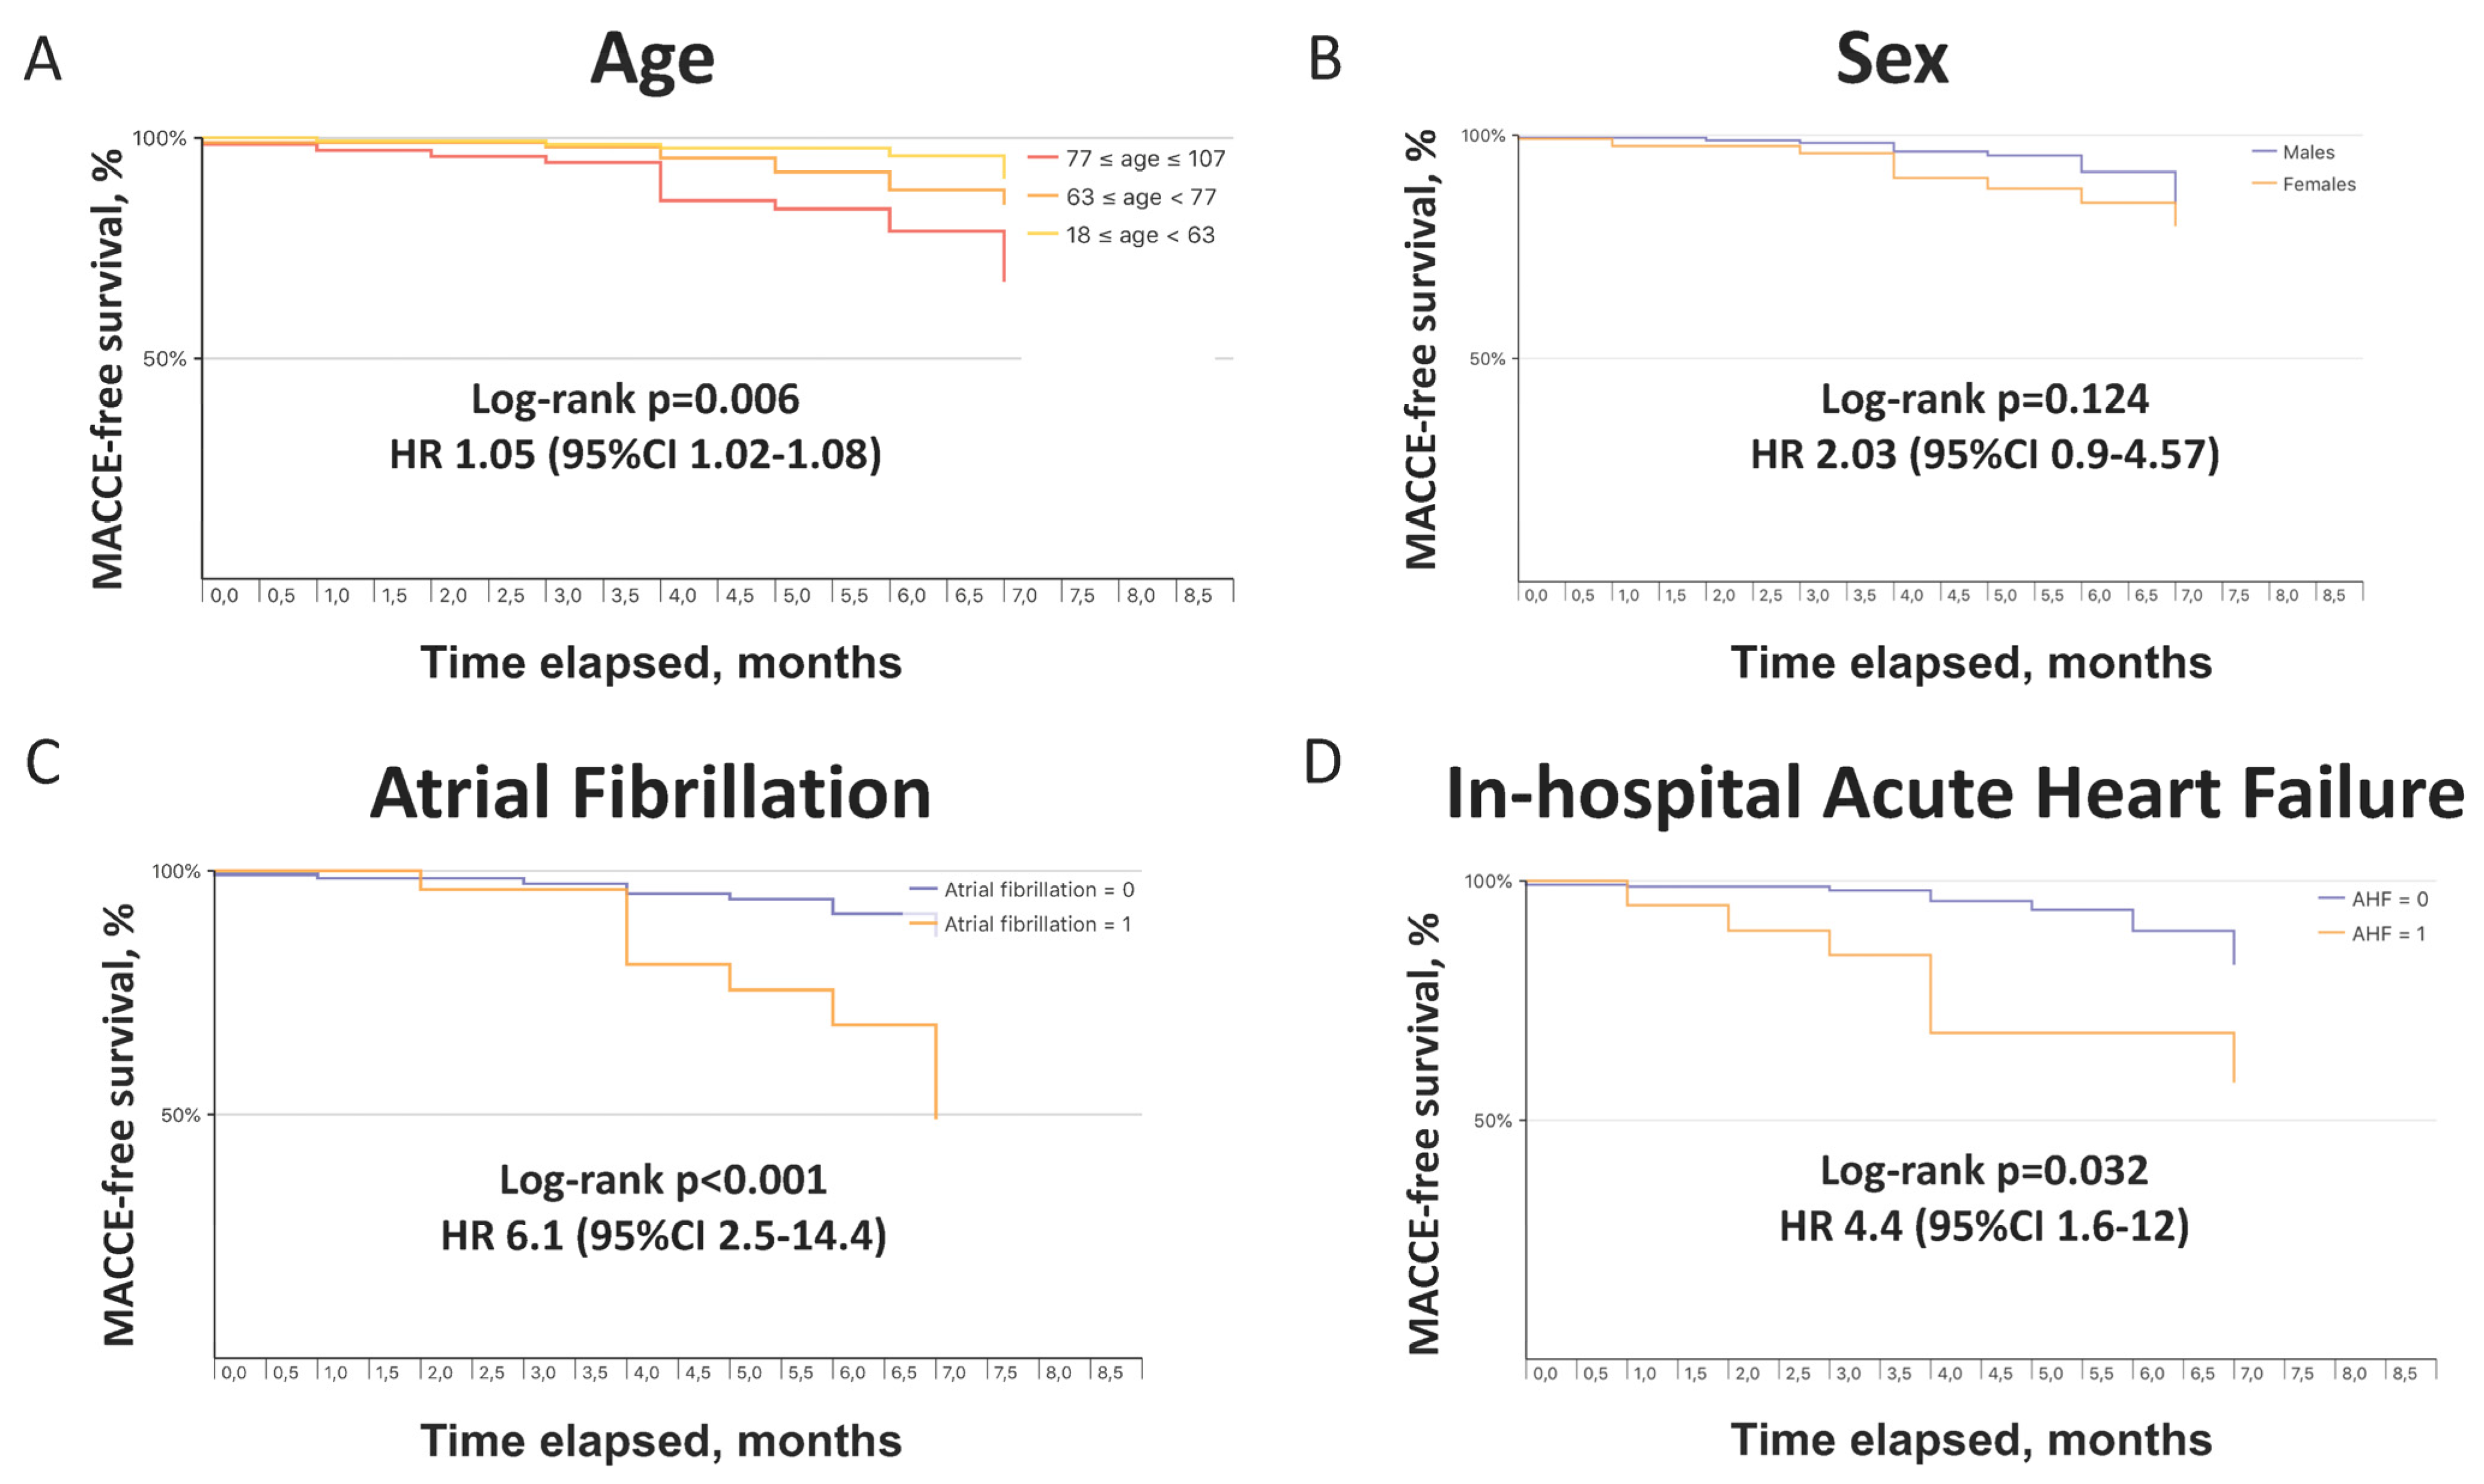Click the red 77 ≤ age ≤ 107 legend entry
The width and height of the screenshot is (2484, 1484).
tap(1126, 159)
